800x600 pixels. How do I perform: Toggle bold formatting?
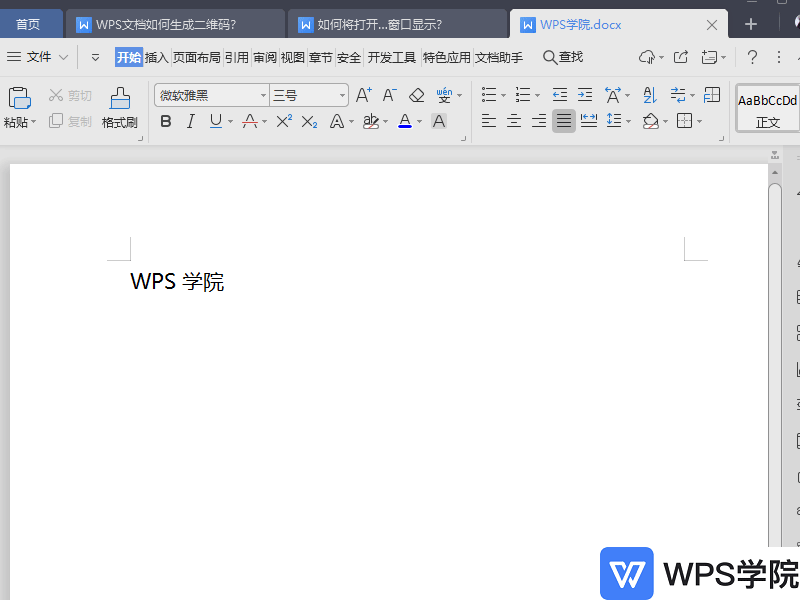point(165,121)
